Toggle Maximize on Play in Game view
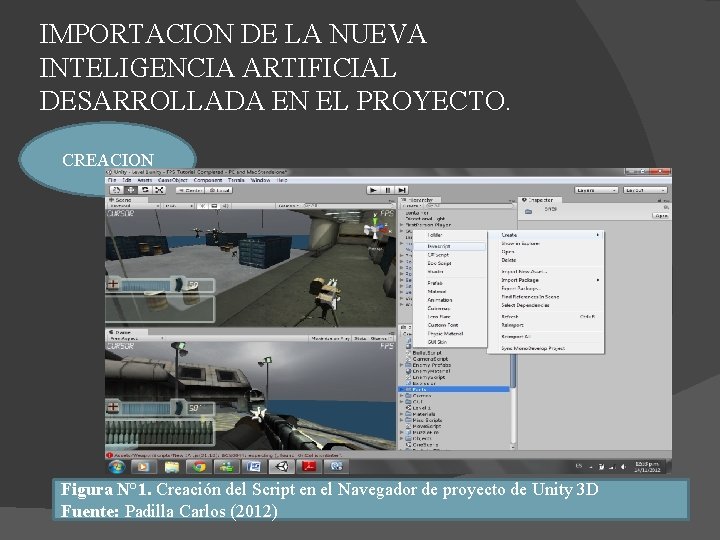720x540 pixels. pyautogui.click(x=330, y=338)
